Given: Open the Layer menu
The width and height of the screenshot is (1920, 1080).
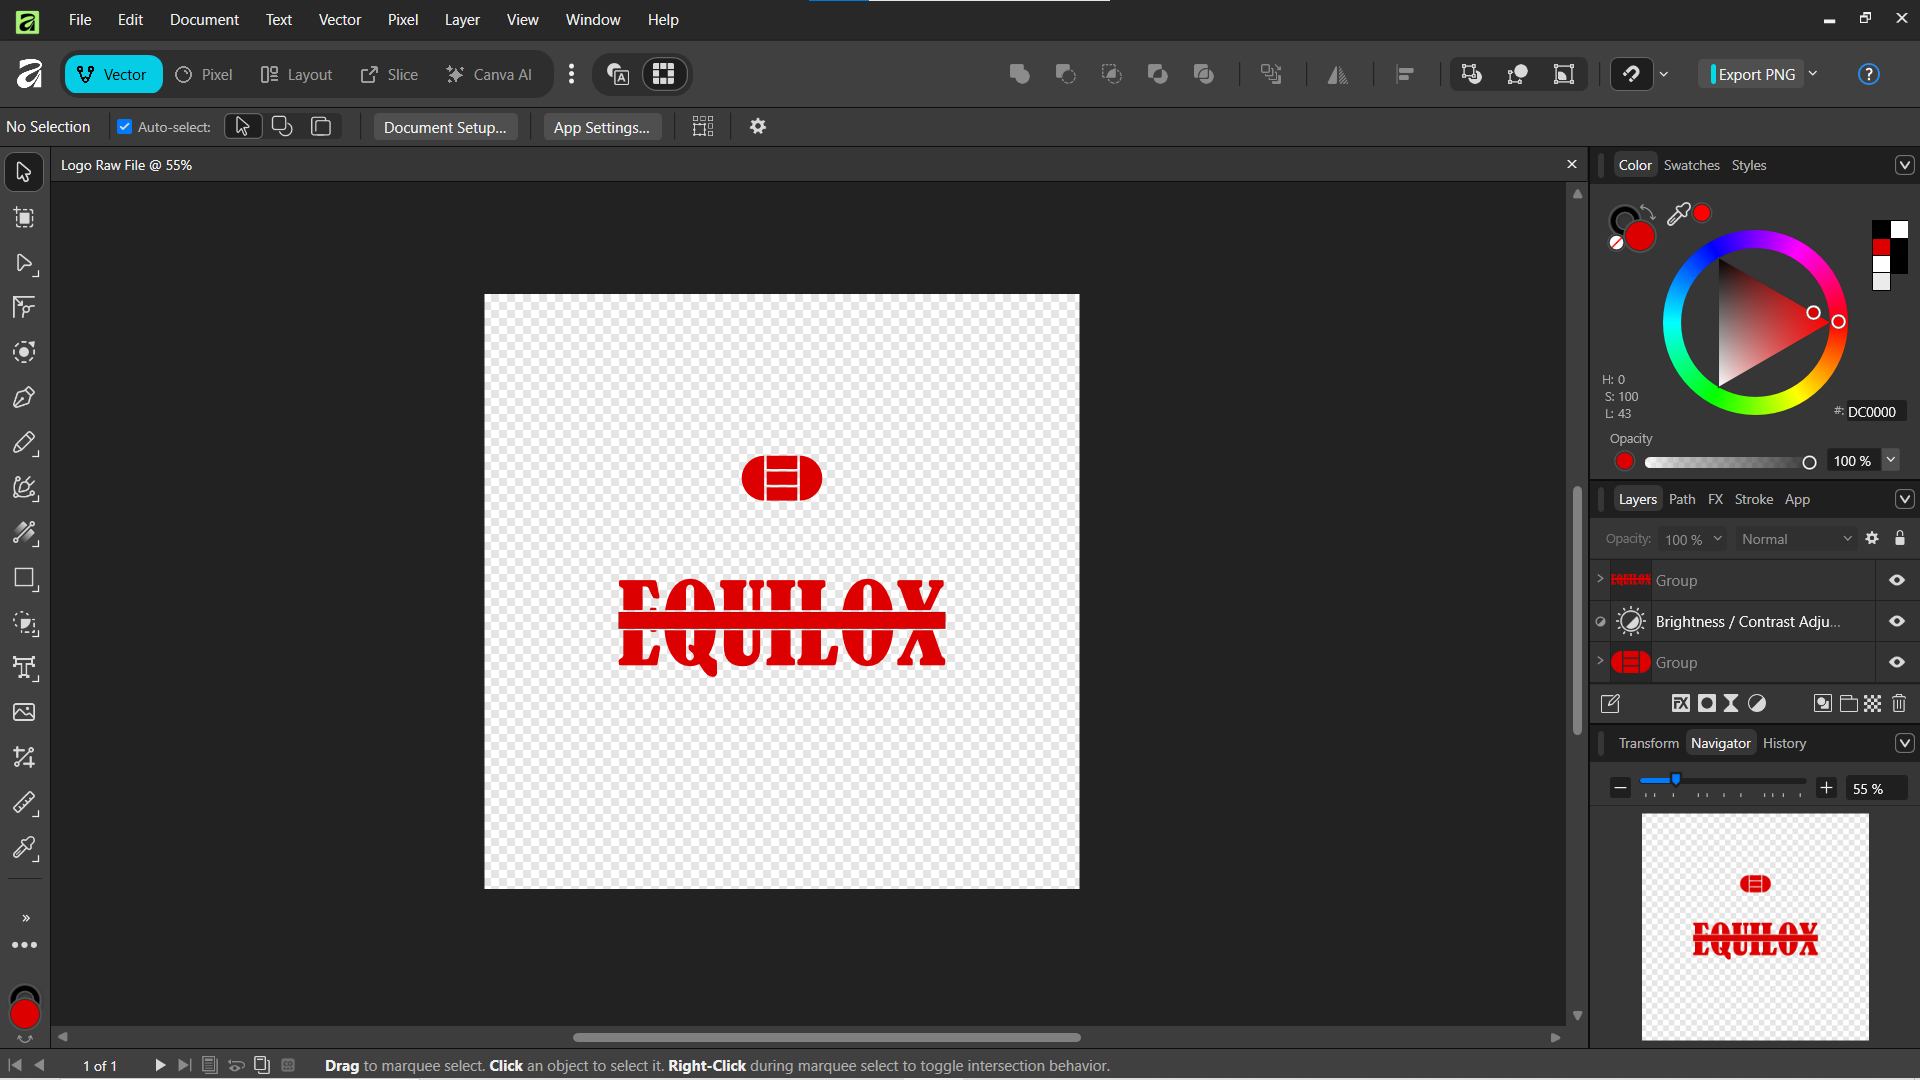Looking at the screenshot, I should pyautogui.click(x=462, y=20).
